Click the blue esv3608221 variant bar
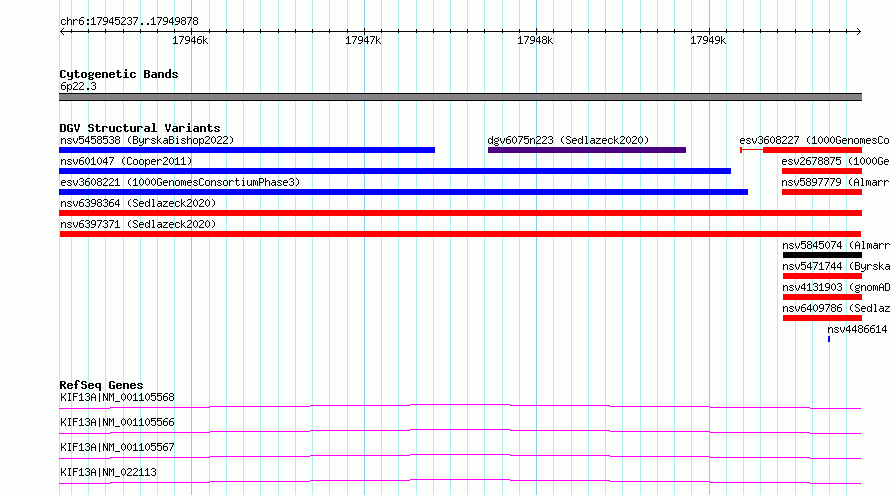This screenshot has width=890, height=495. 404,192
